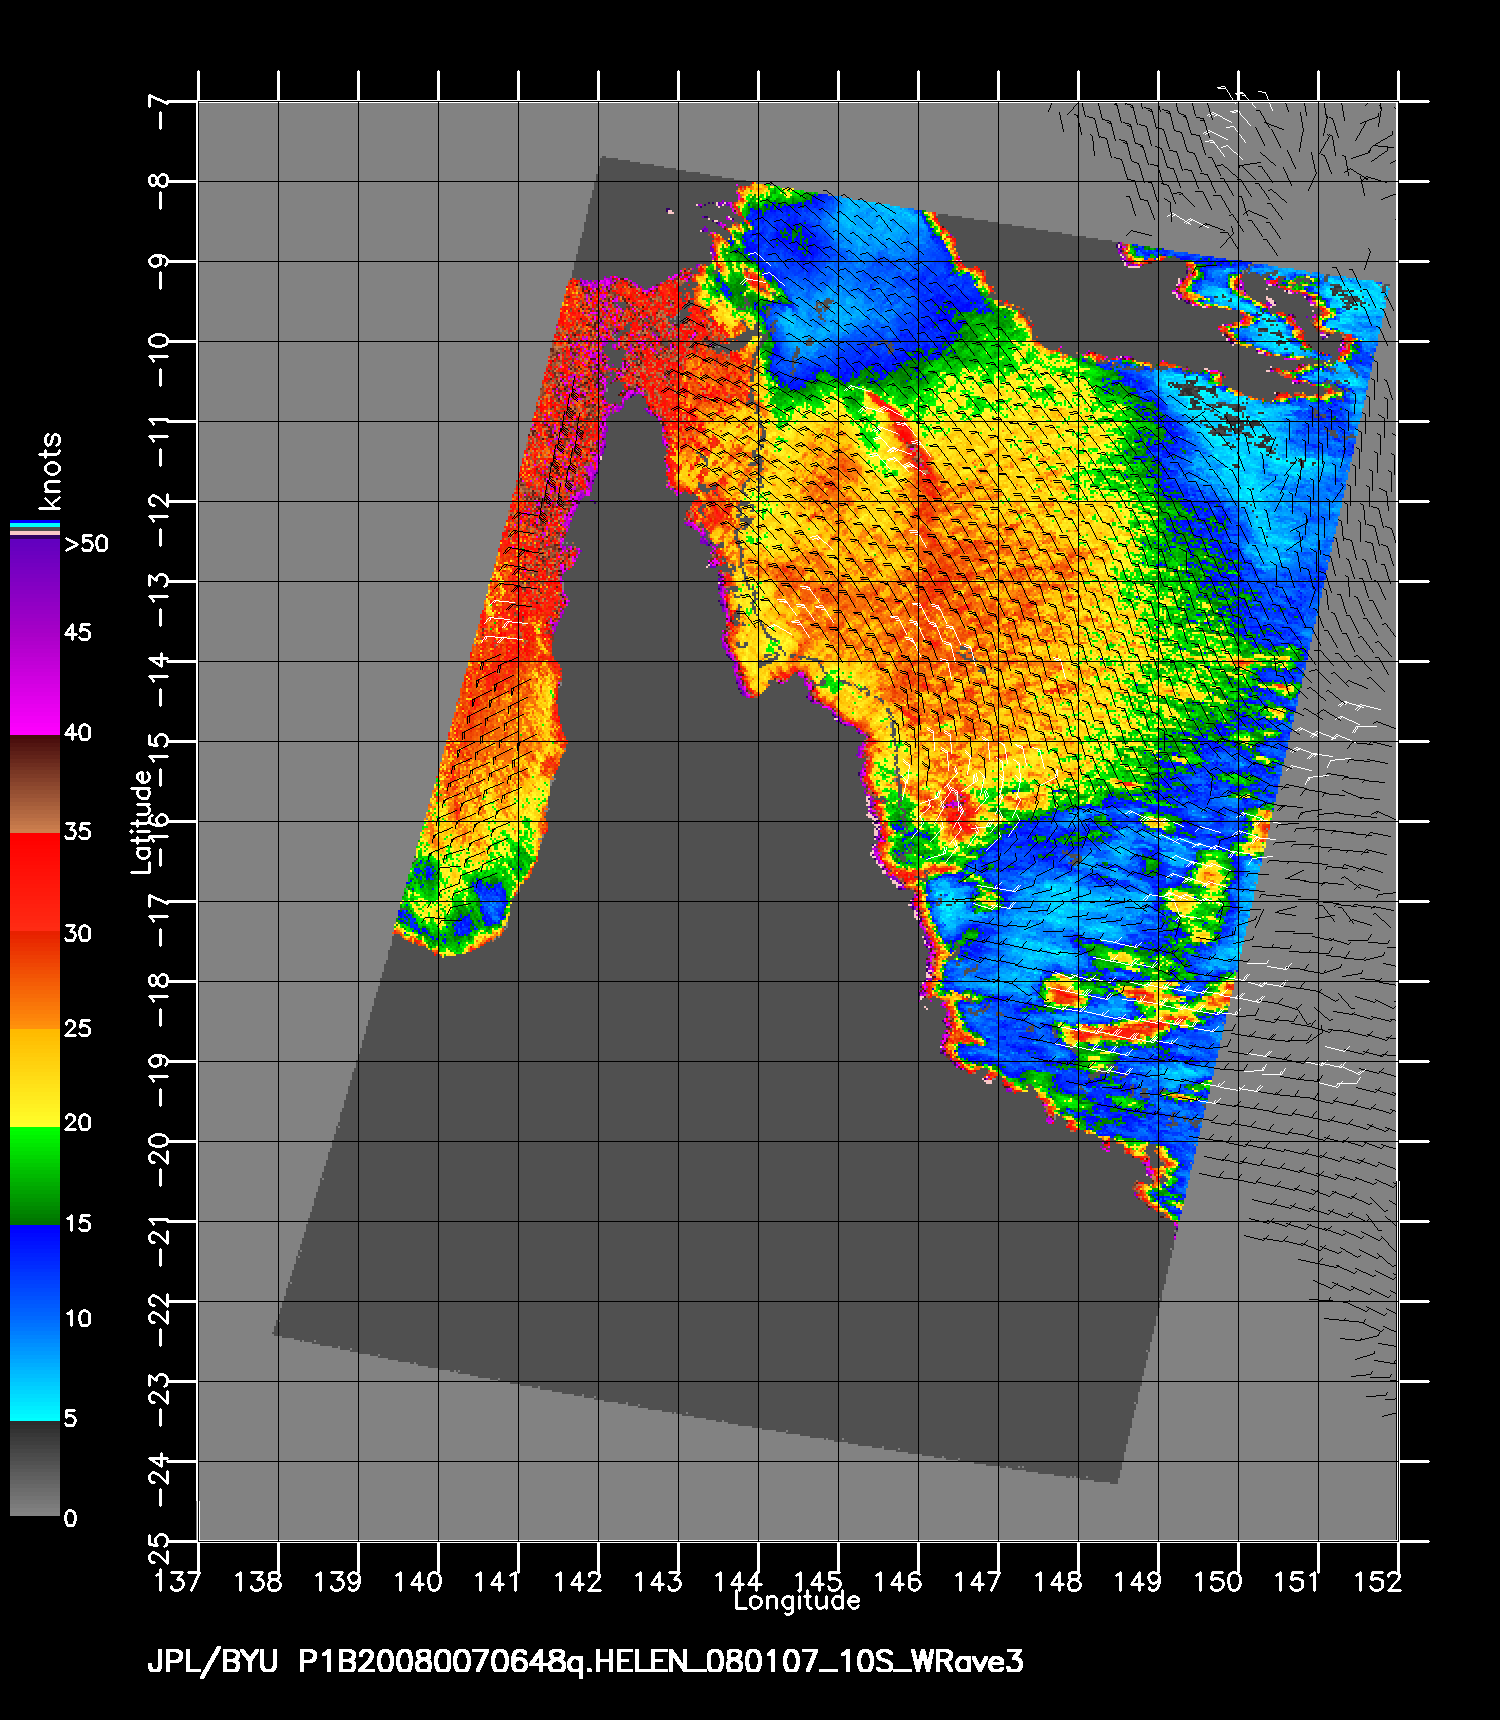Click the '20' color scale label
This screenshot has width=1500, height=1720.
click(78, 1123)
